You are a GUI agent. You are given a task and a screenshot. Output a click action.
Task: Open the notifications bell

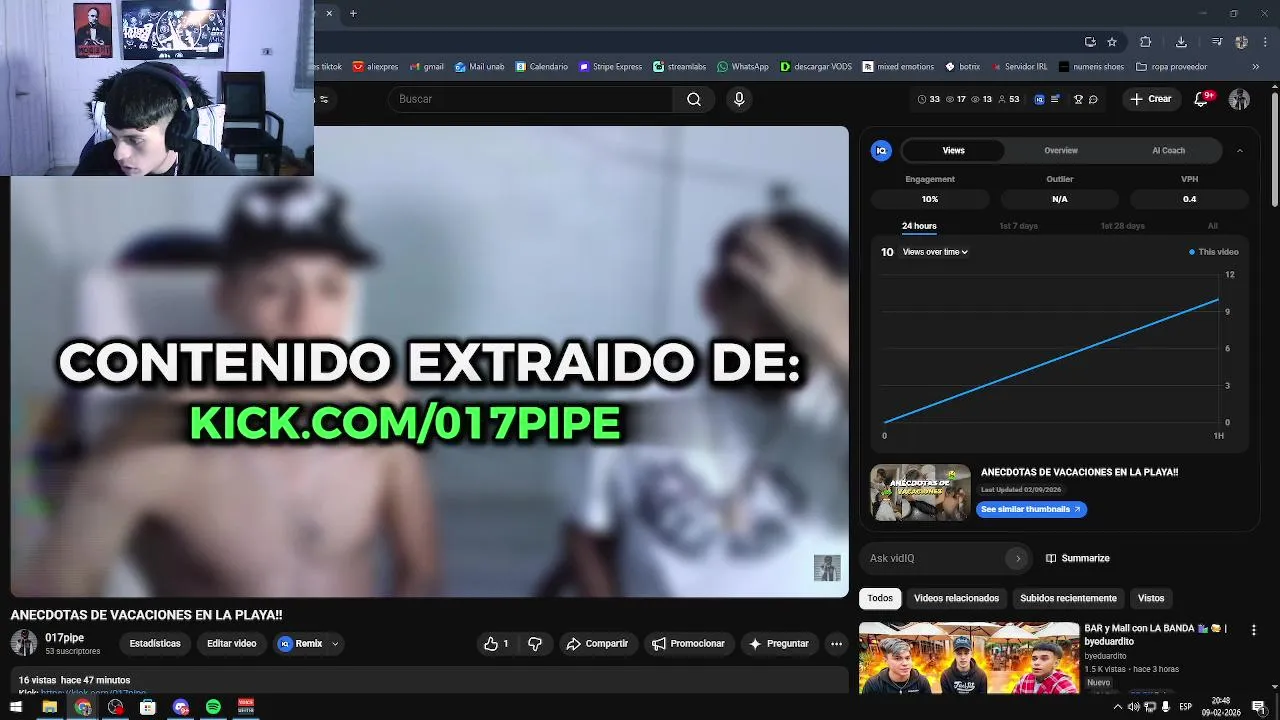click(x=1203, y=99)
